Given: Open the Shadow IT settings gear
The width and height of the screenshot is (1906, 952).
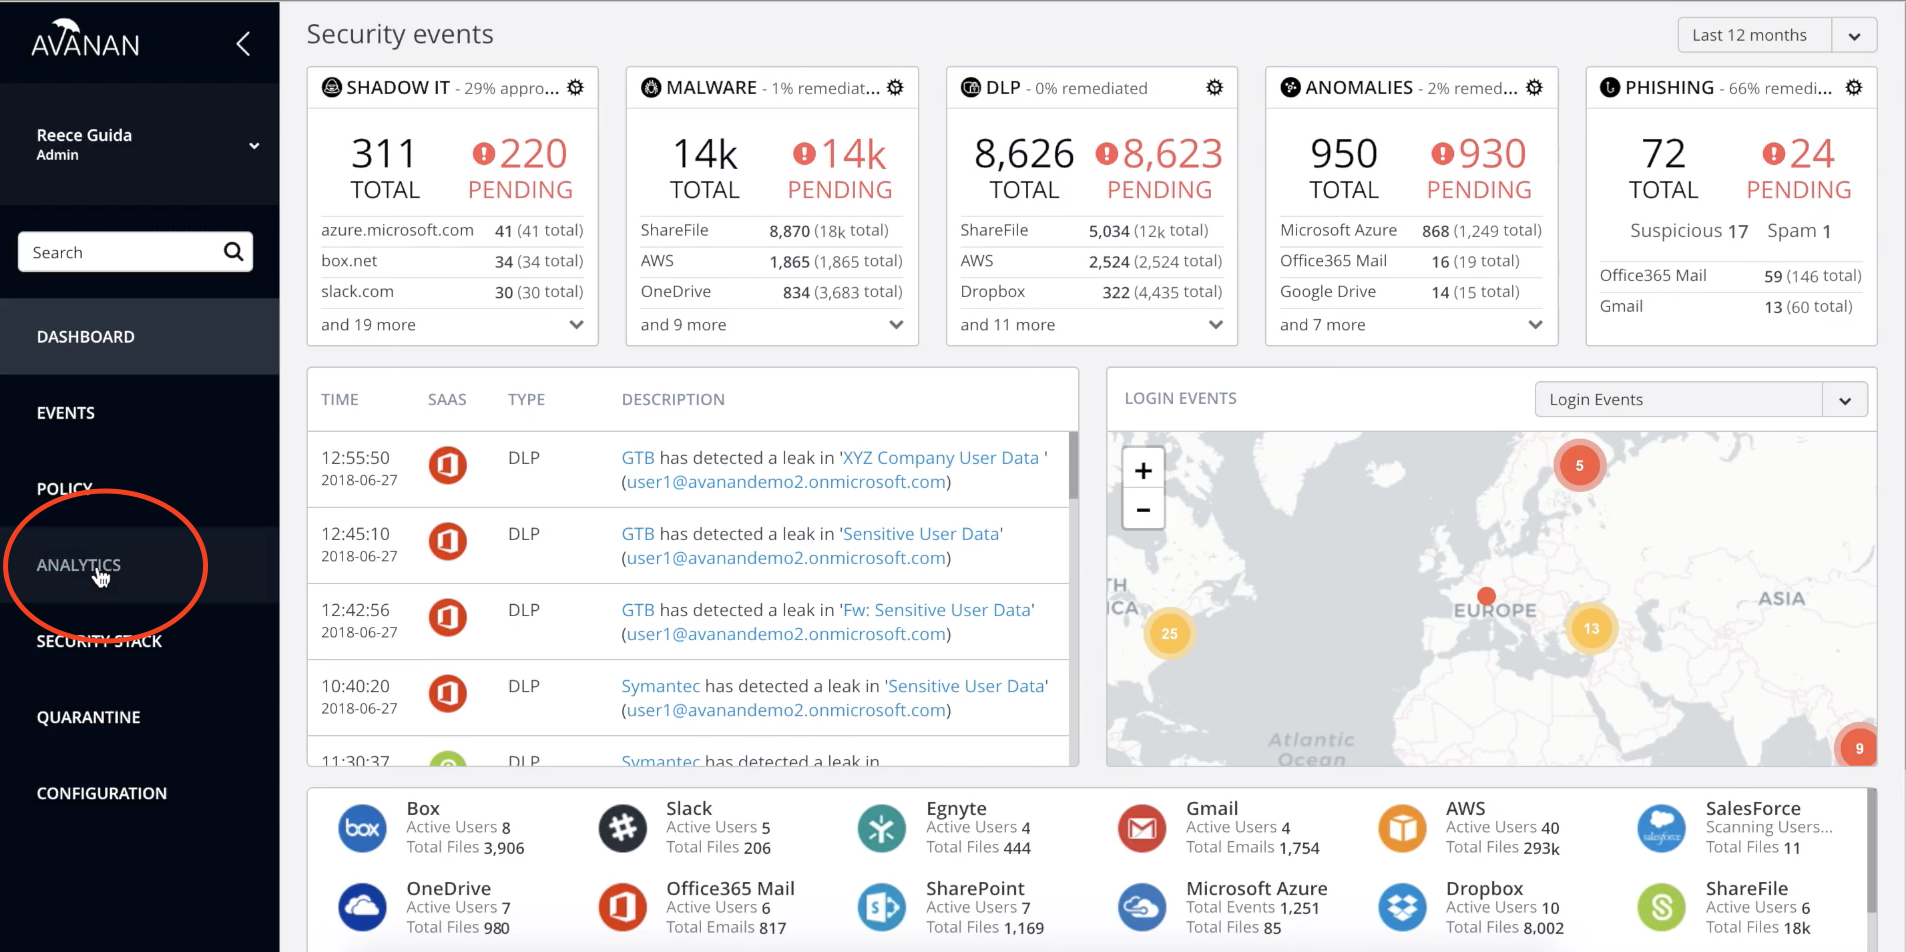Looking at the screenshot, I should pos(575,87).
